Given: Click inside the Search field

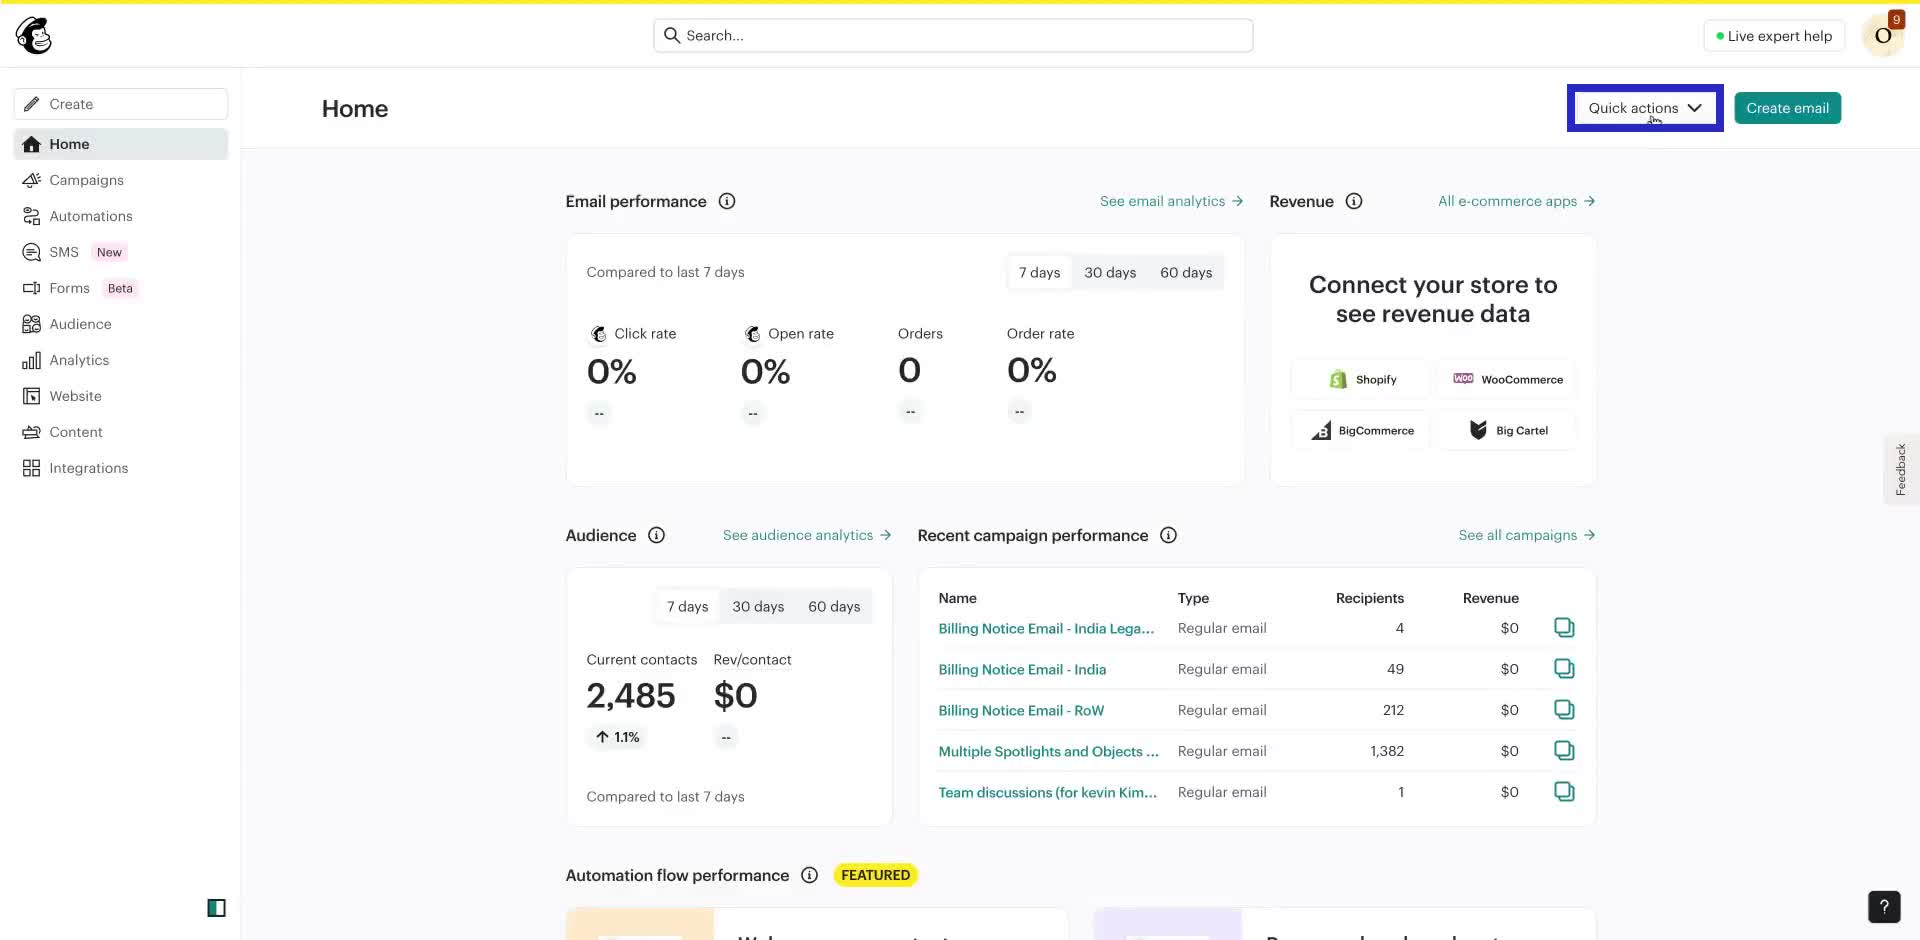Looking at the screenshot, I should [950, 35].
